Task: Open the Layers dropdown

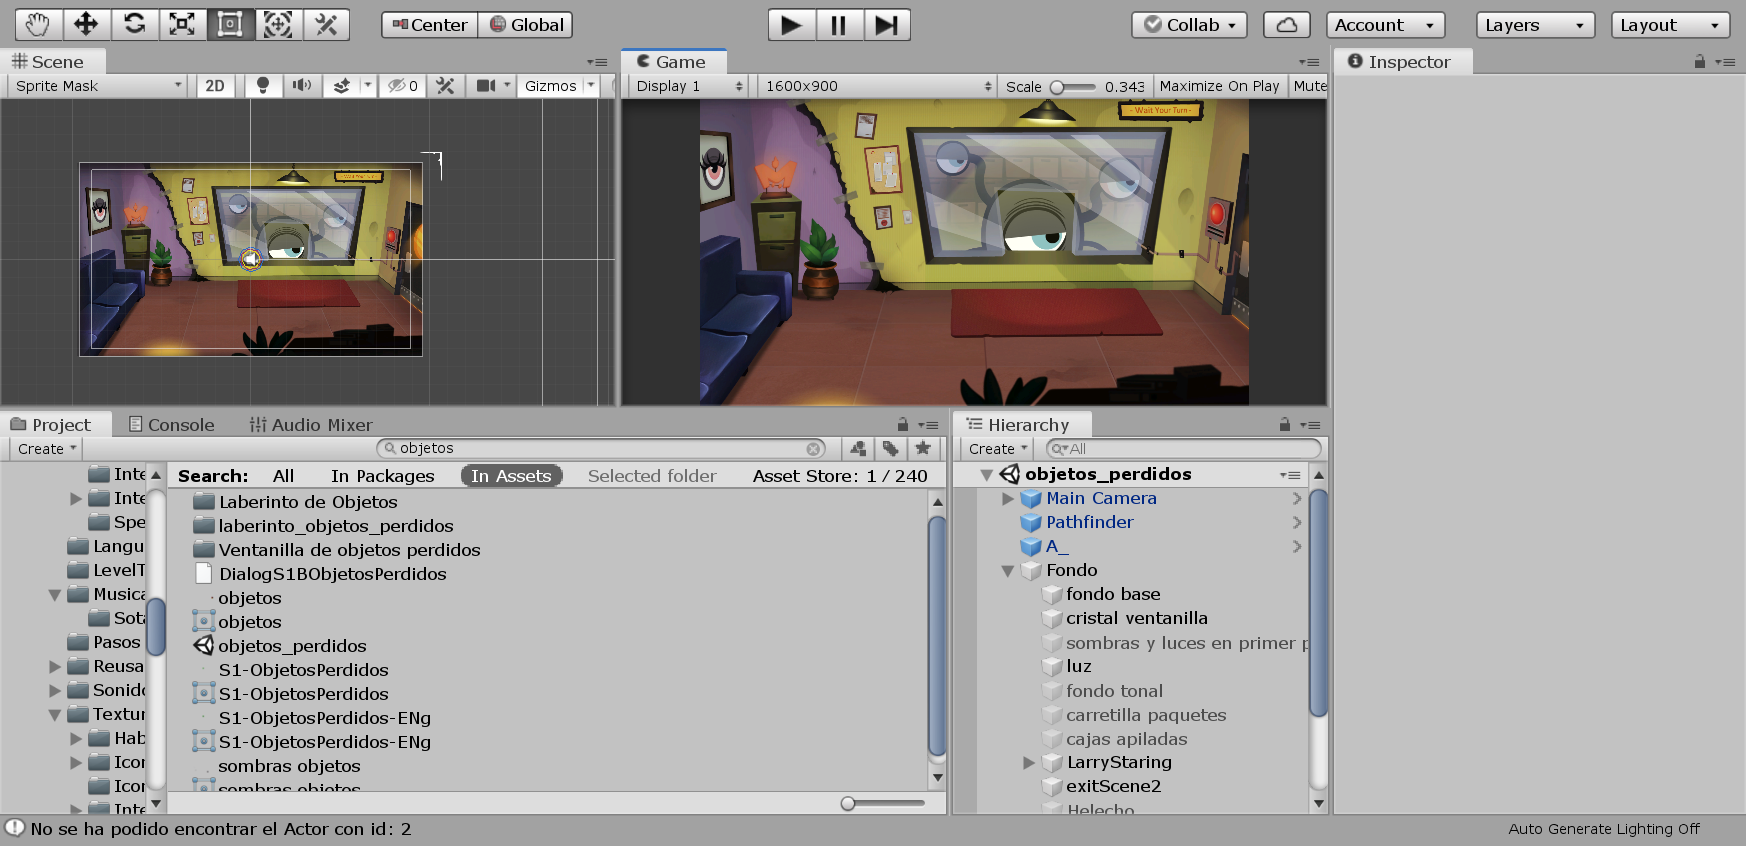Action: tap(1535, 25)
